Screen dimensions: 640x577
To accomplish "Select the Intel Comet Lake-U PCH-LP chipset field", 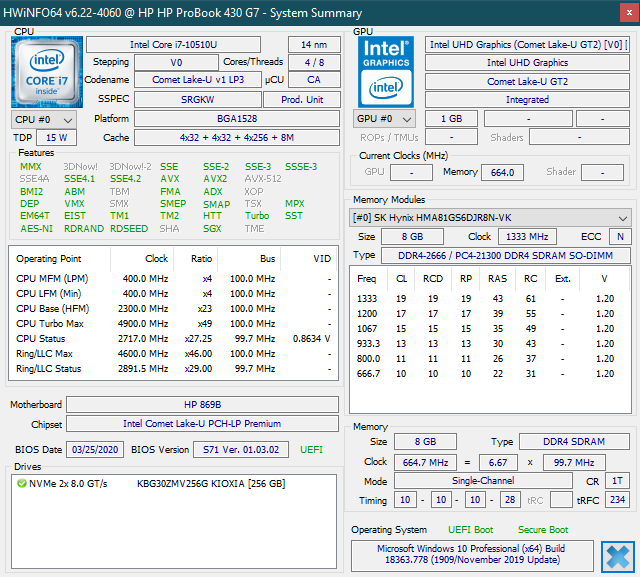I will pyautogui.click(x=203, y=424).
